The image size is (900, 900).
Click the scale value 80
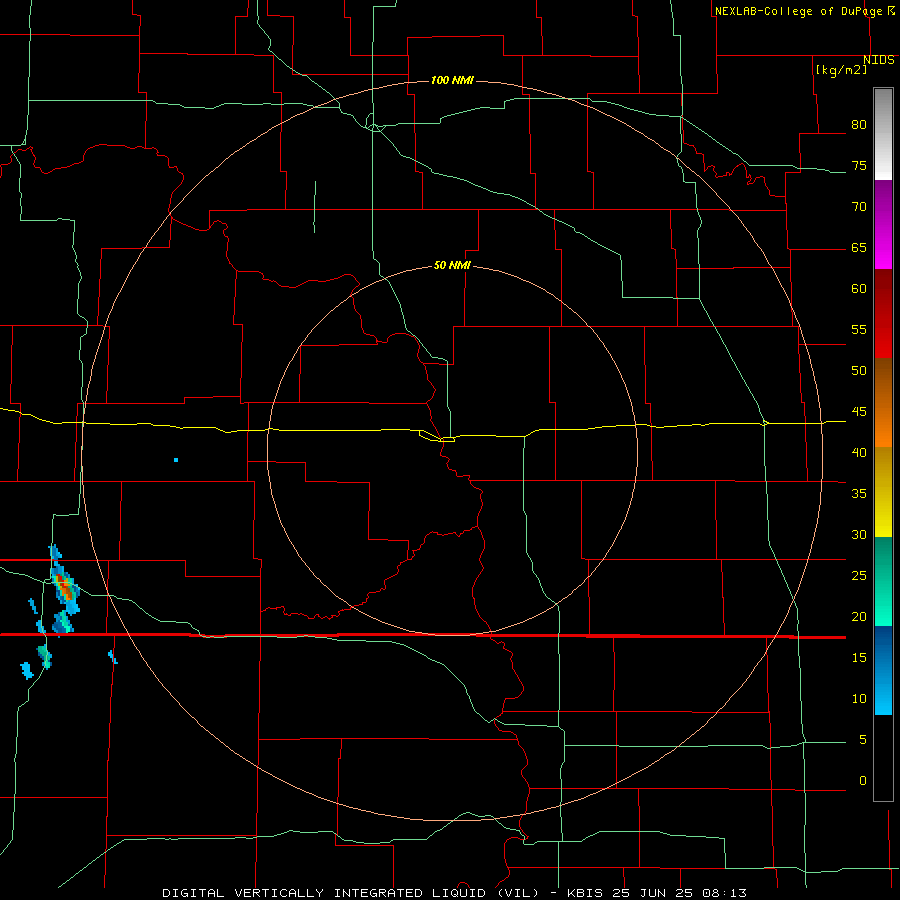coord(859,125)
